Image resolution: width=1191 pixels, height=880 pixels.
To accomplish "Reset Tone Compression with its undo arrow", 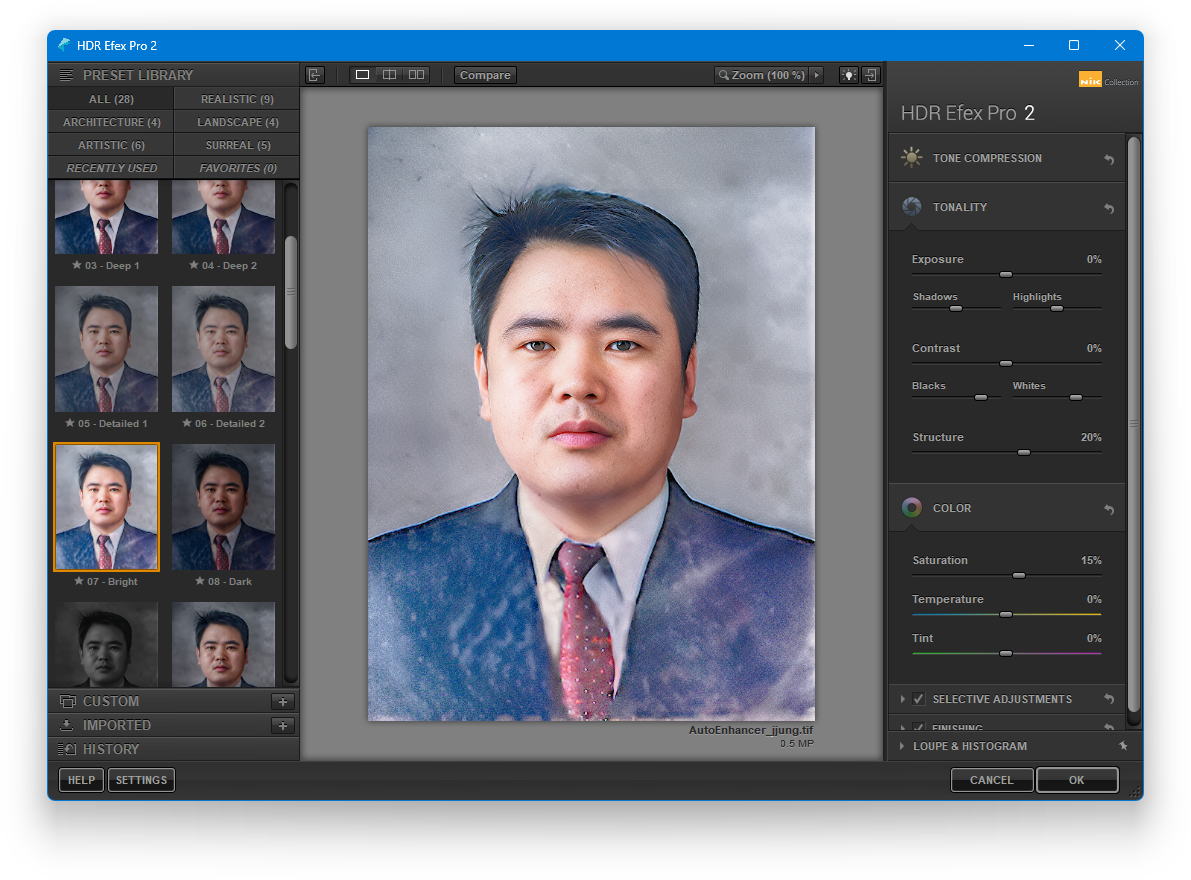I will 1109,159.
